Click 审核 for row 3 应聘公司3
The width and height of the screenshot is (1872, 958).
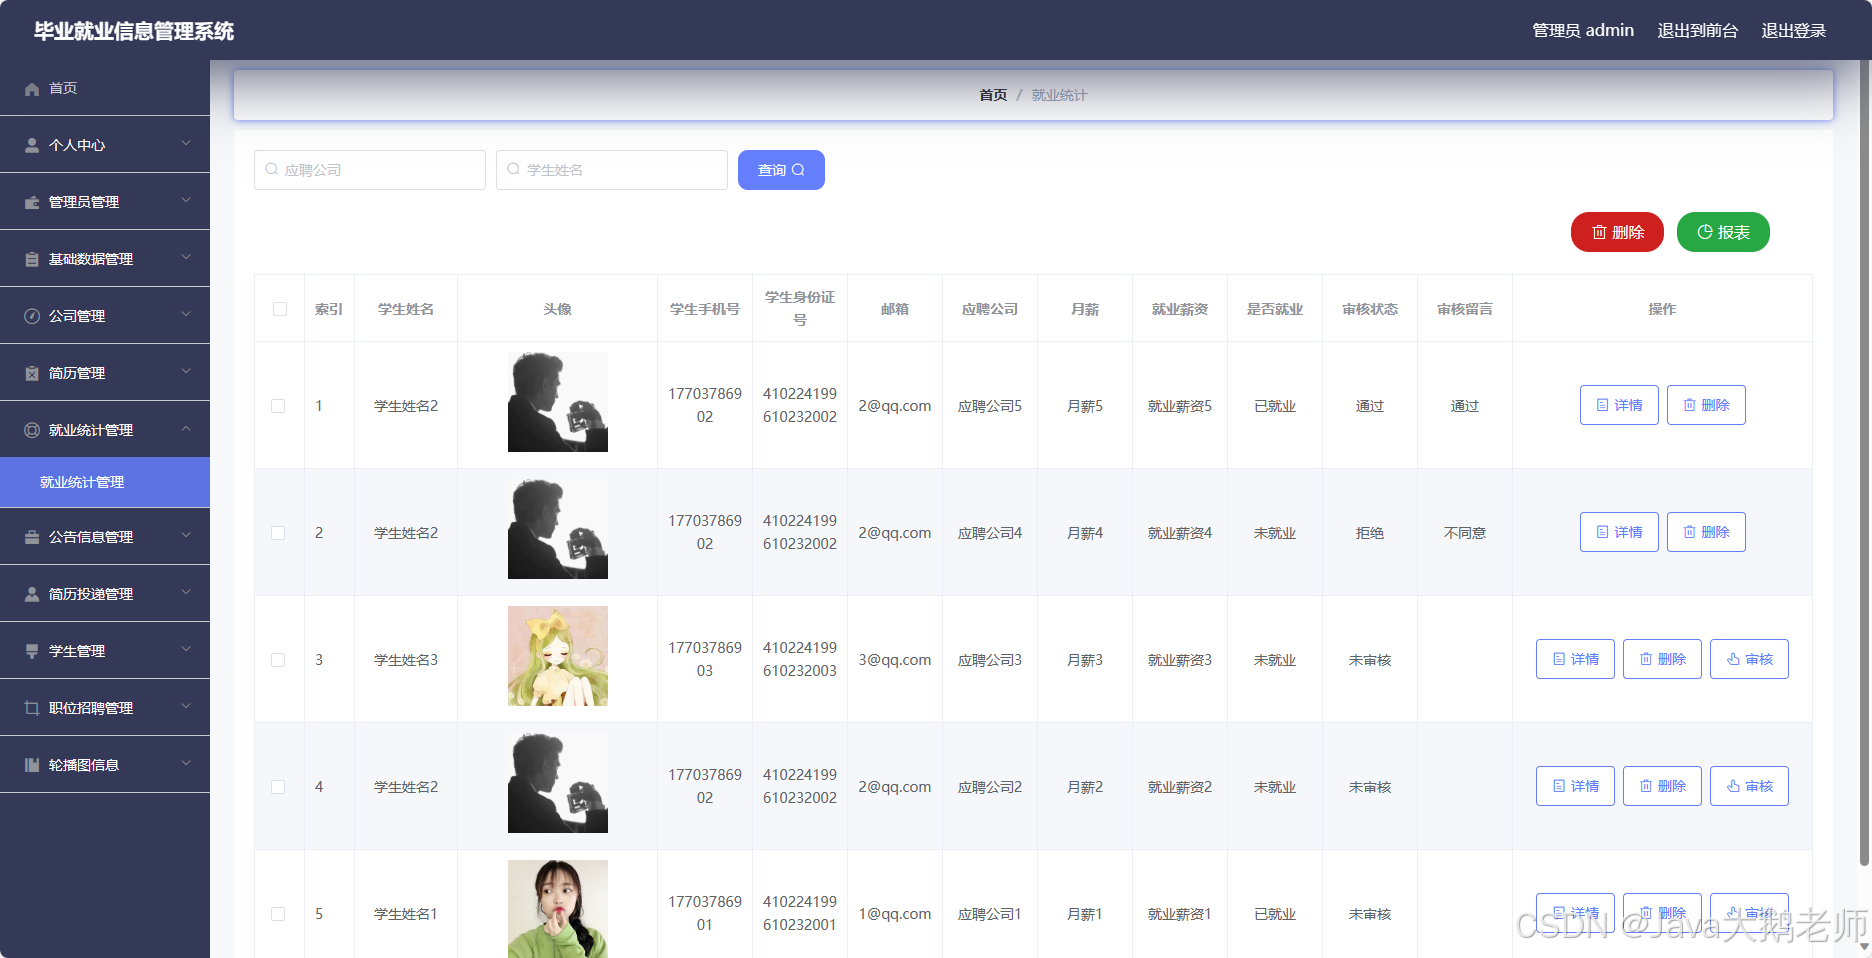pyautogui.click(x=1749, y=659)
